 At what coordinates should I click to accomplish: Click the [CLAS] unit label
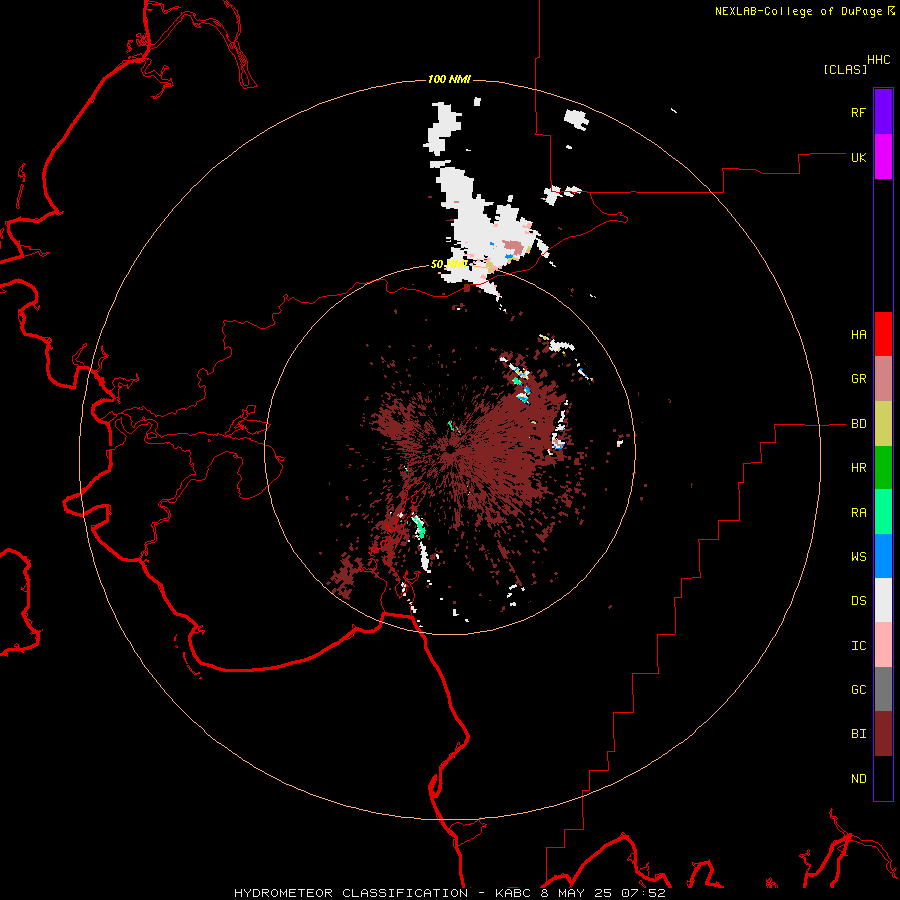[x=845, y=69]
